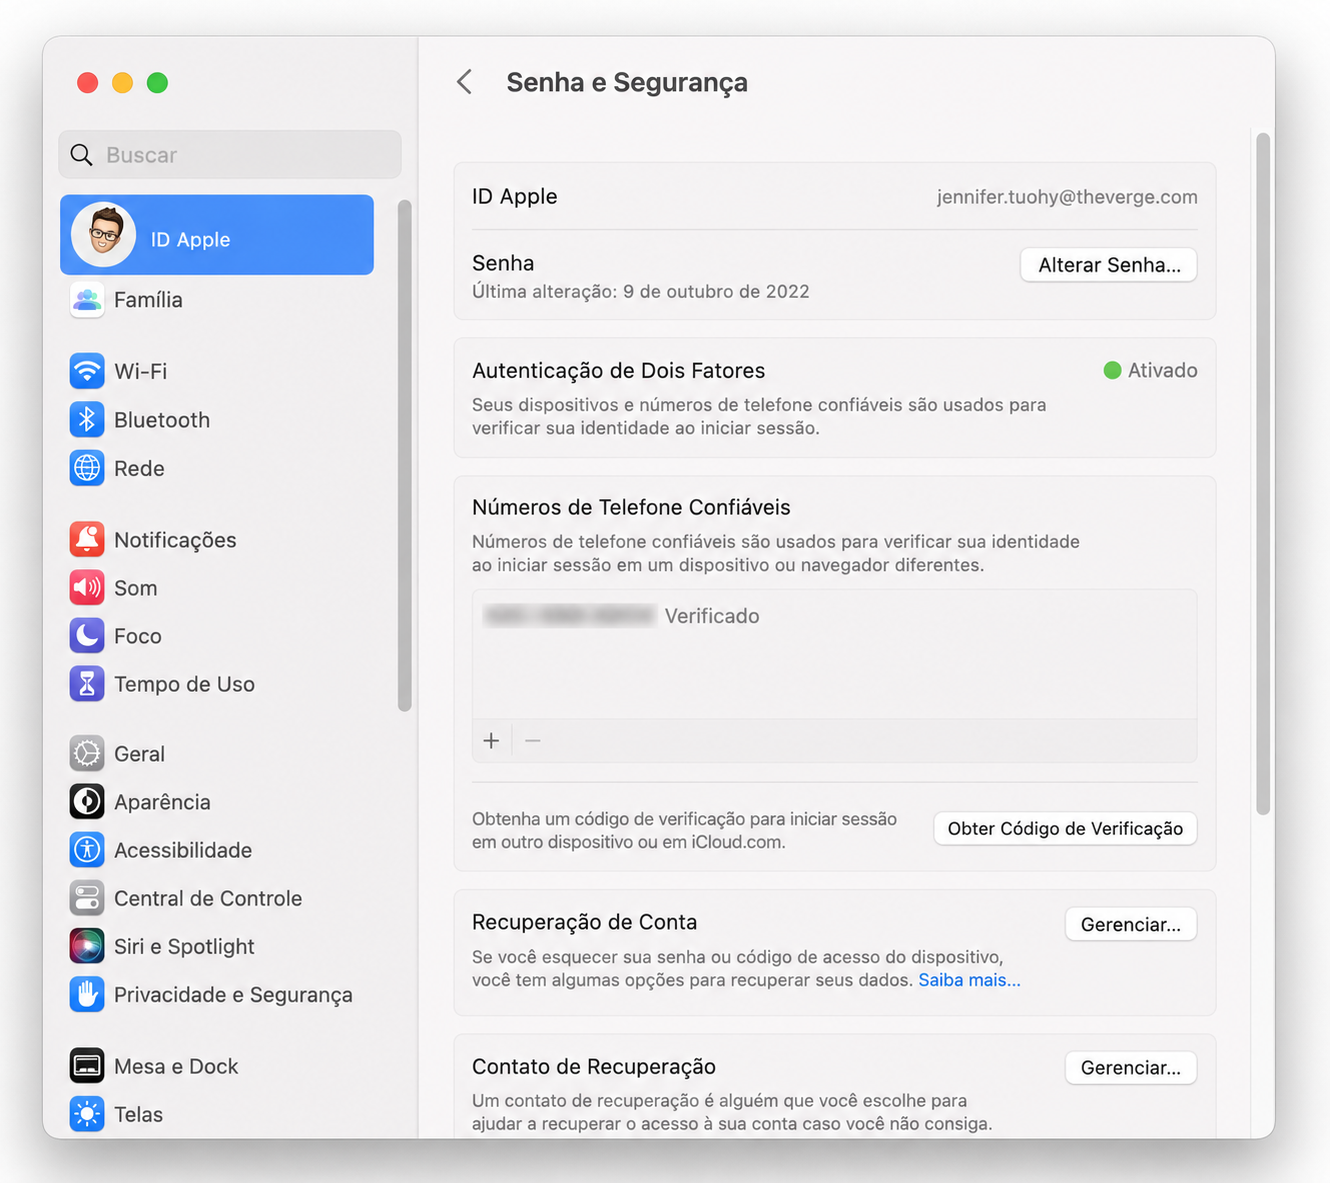Close window with red button
This screenshot has height=1183, width=1330.
pyautogui.click(x=88, y=83)
